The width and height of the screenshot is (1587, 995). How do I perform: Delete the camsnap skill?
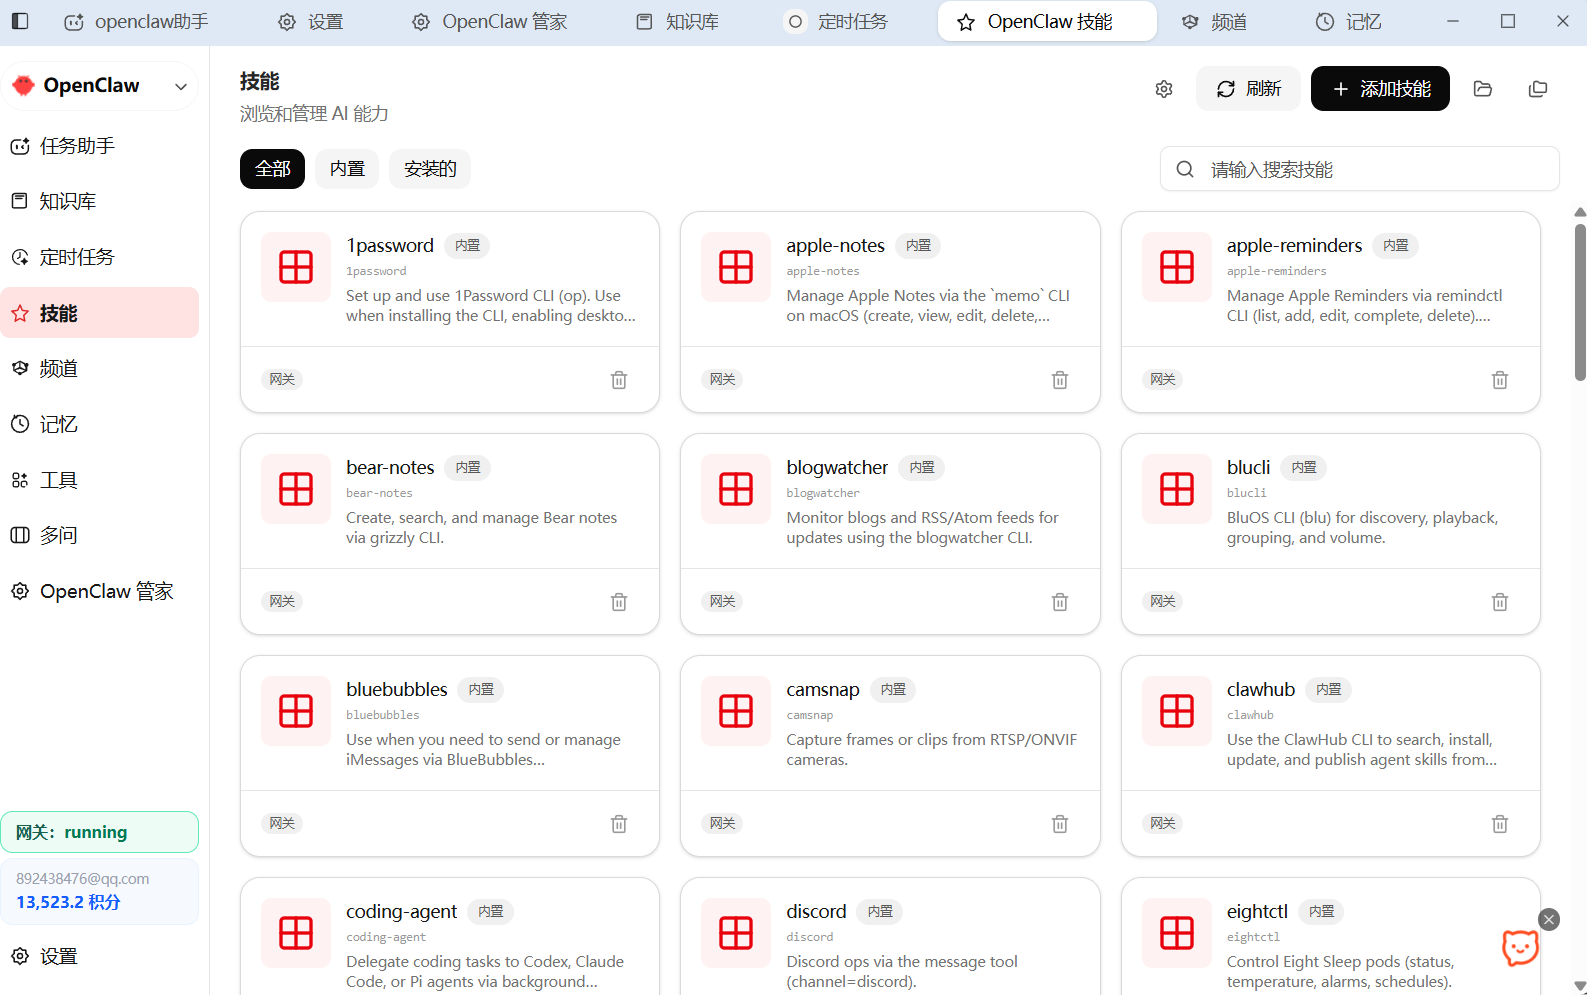pos(1060,824)
